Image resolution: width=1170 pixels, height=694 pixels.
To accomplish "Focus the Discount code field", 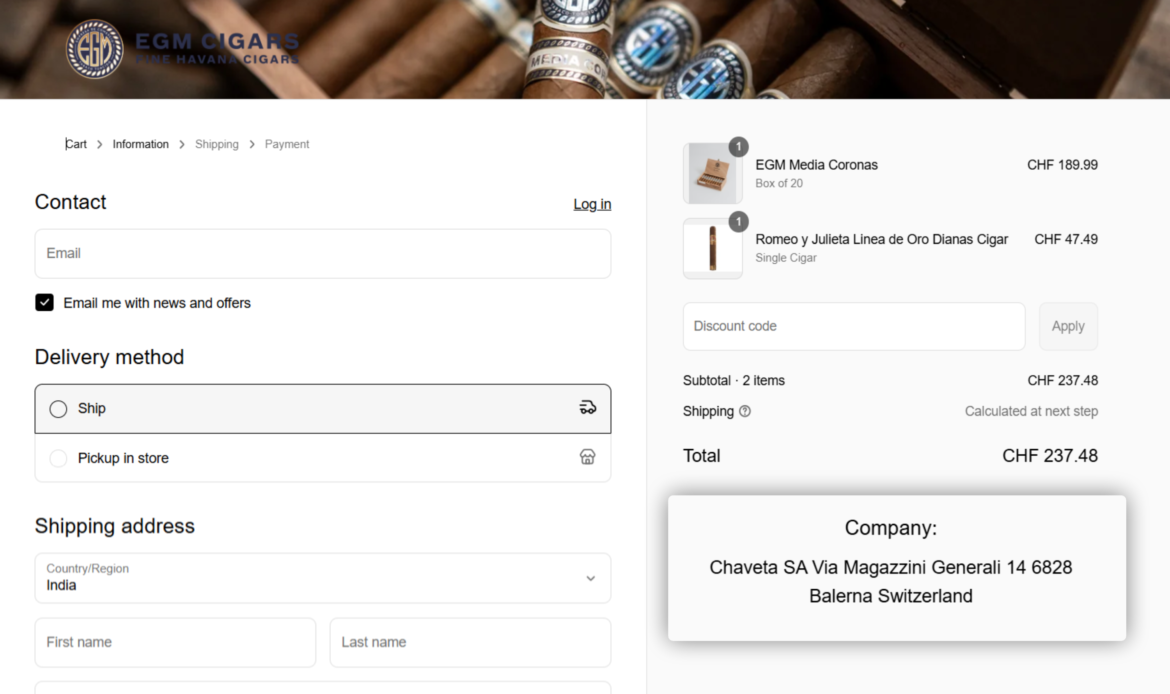I will pyautogui.click(x=854, y=326).
